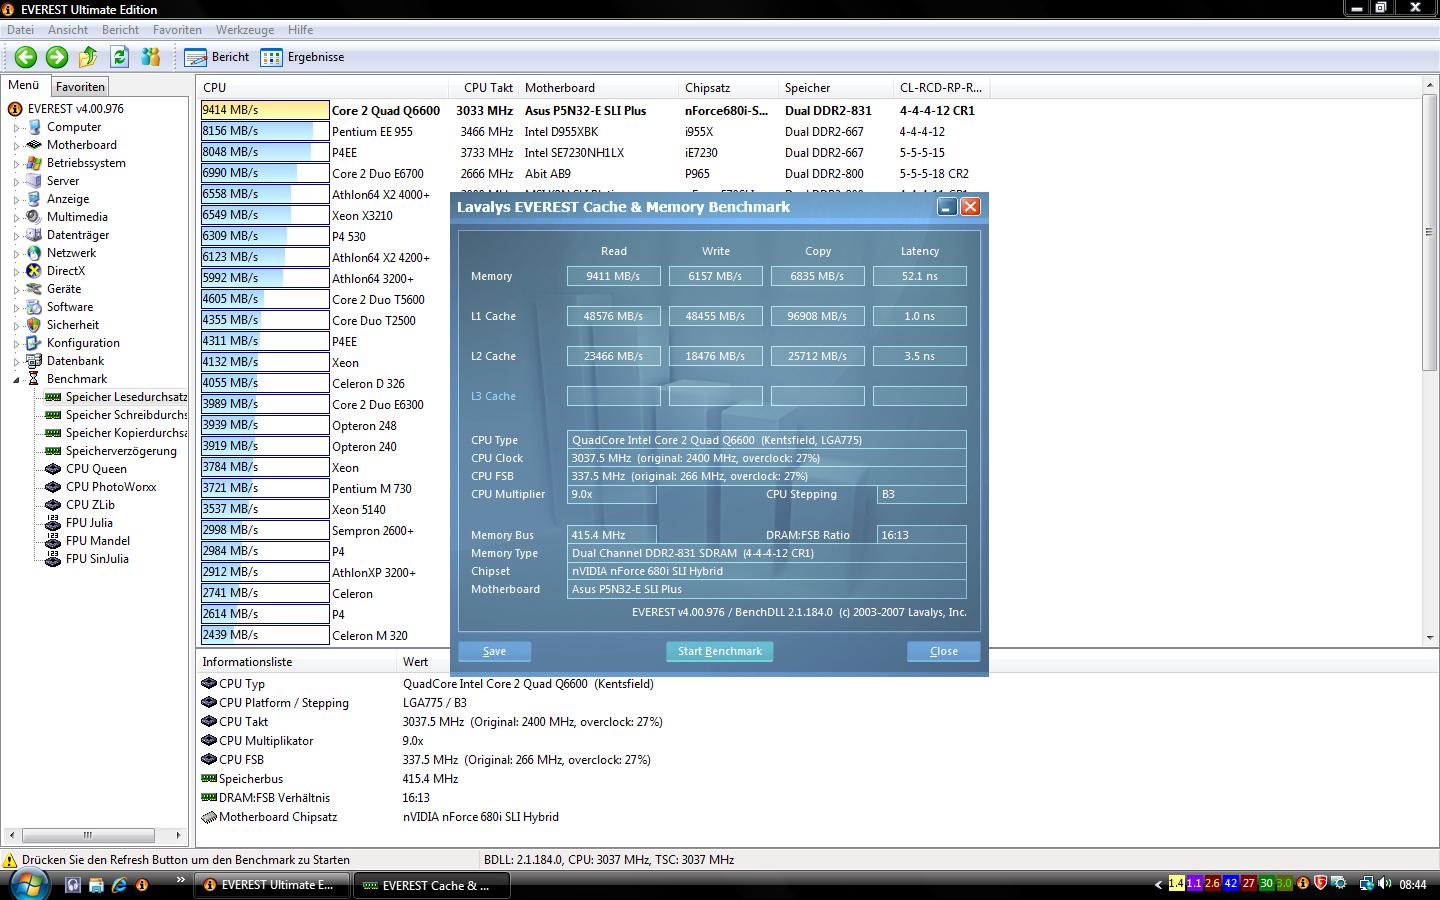Switch to the Favoriten tab in sidebar
This screenshot has width=1440, height=900.
pos(80,87)
